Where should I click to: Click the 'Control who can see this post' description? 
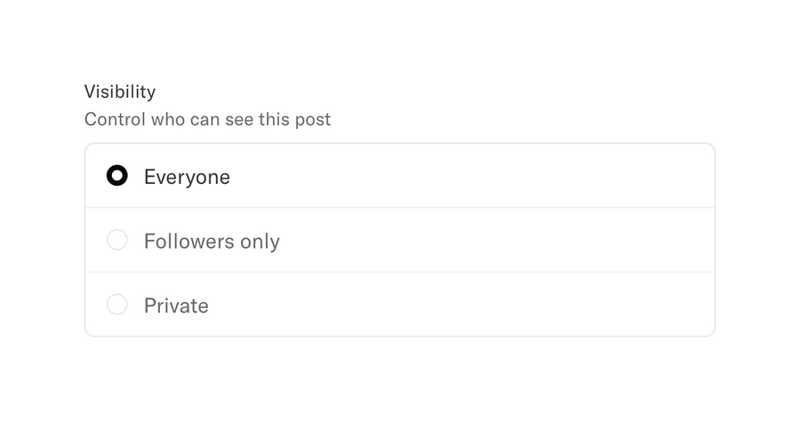[207, 120]
